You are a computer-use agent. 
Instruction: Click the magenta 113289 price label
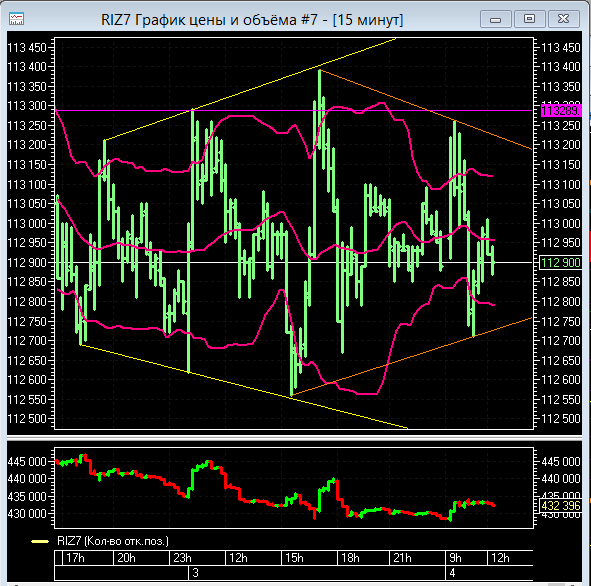point(561,110)
